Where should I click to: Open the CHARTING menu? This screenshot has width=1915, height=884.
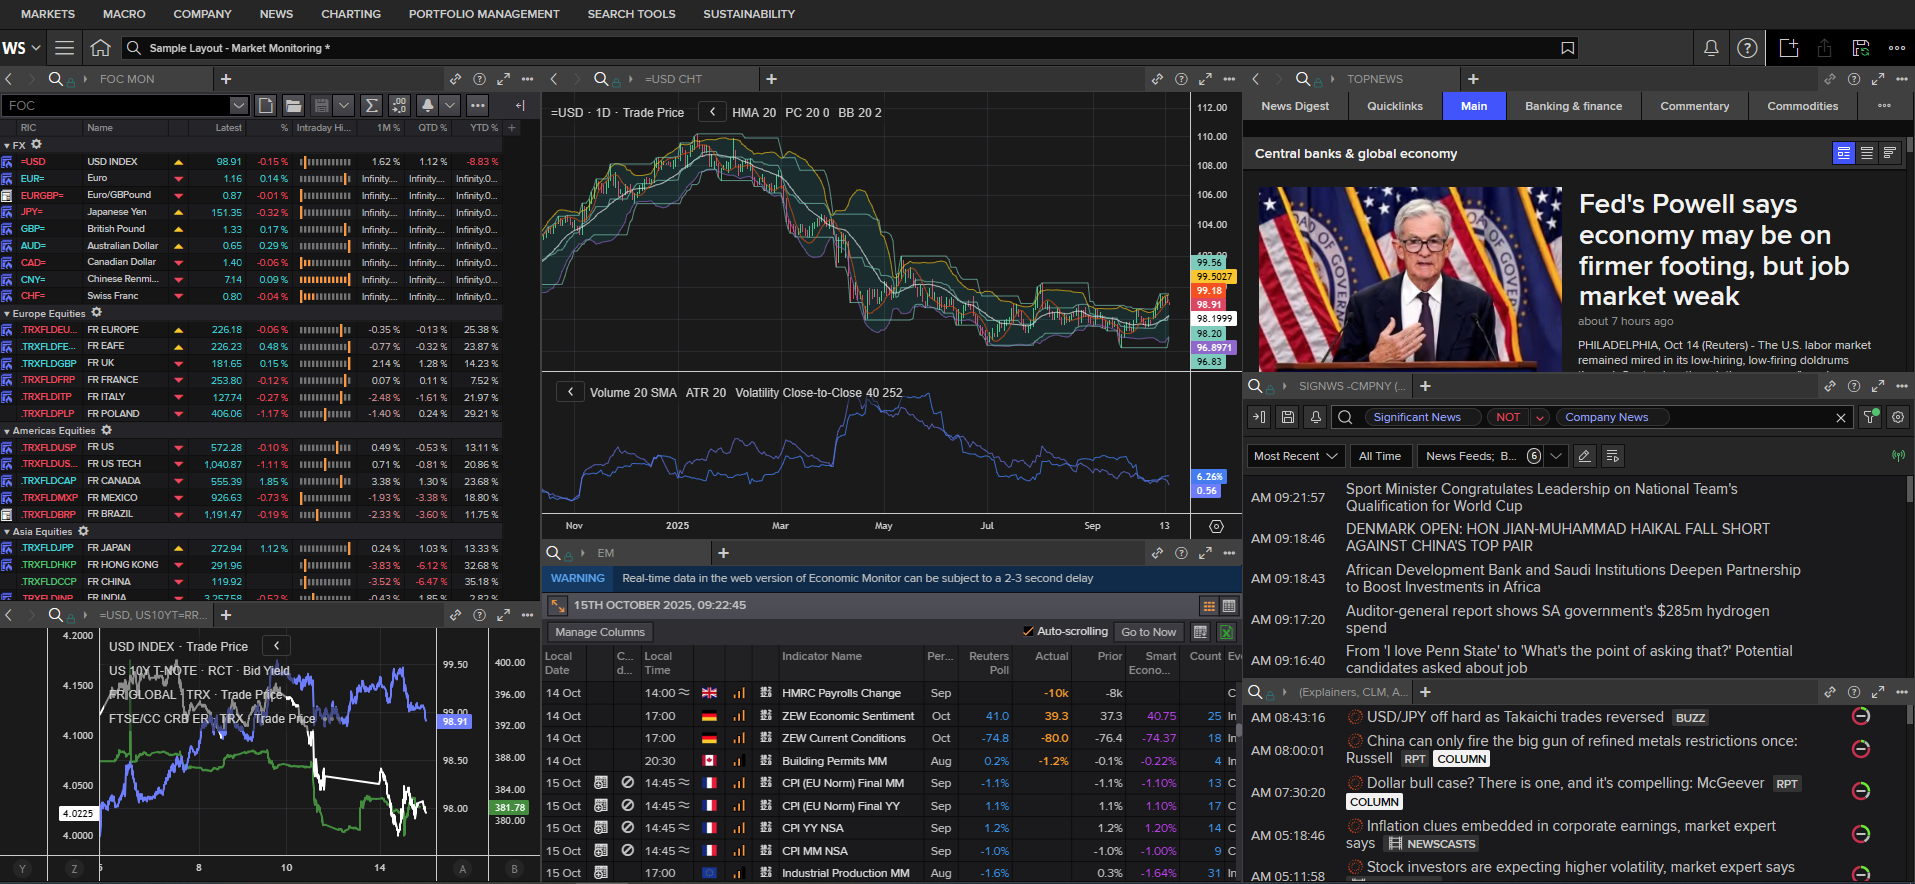[350, 14]
